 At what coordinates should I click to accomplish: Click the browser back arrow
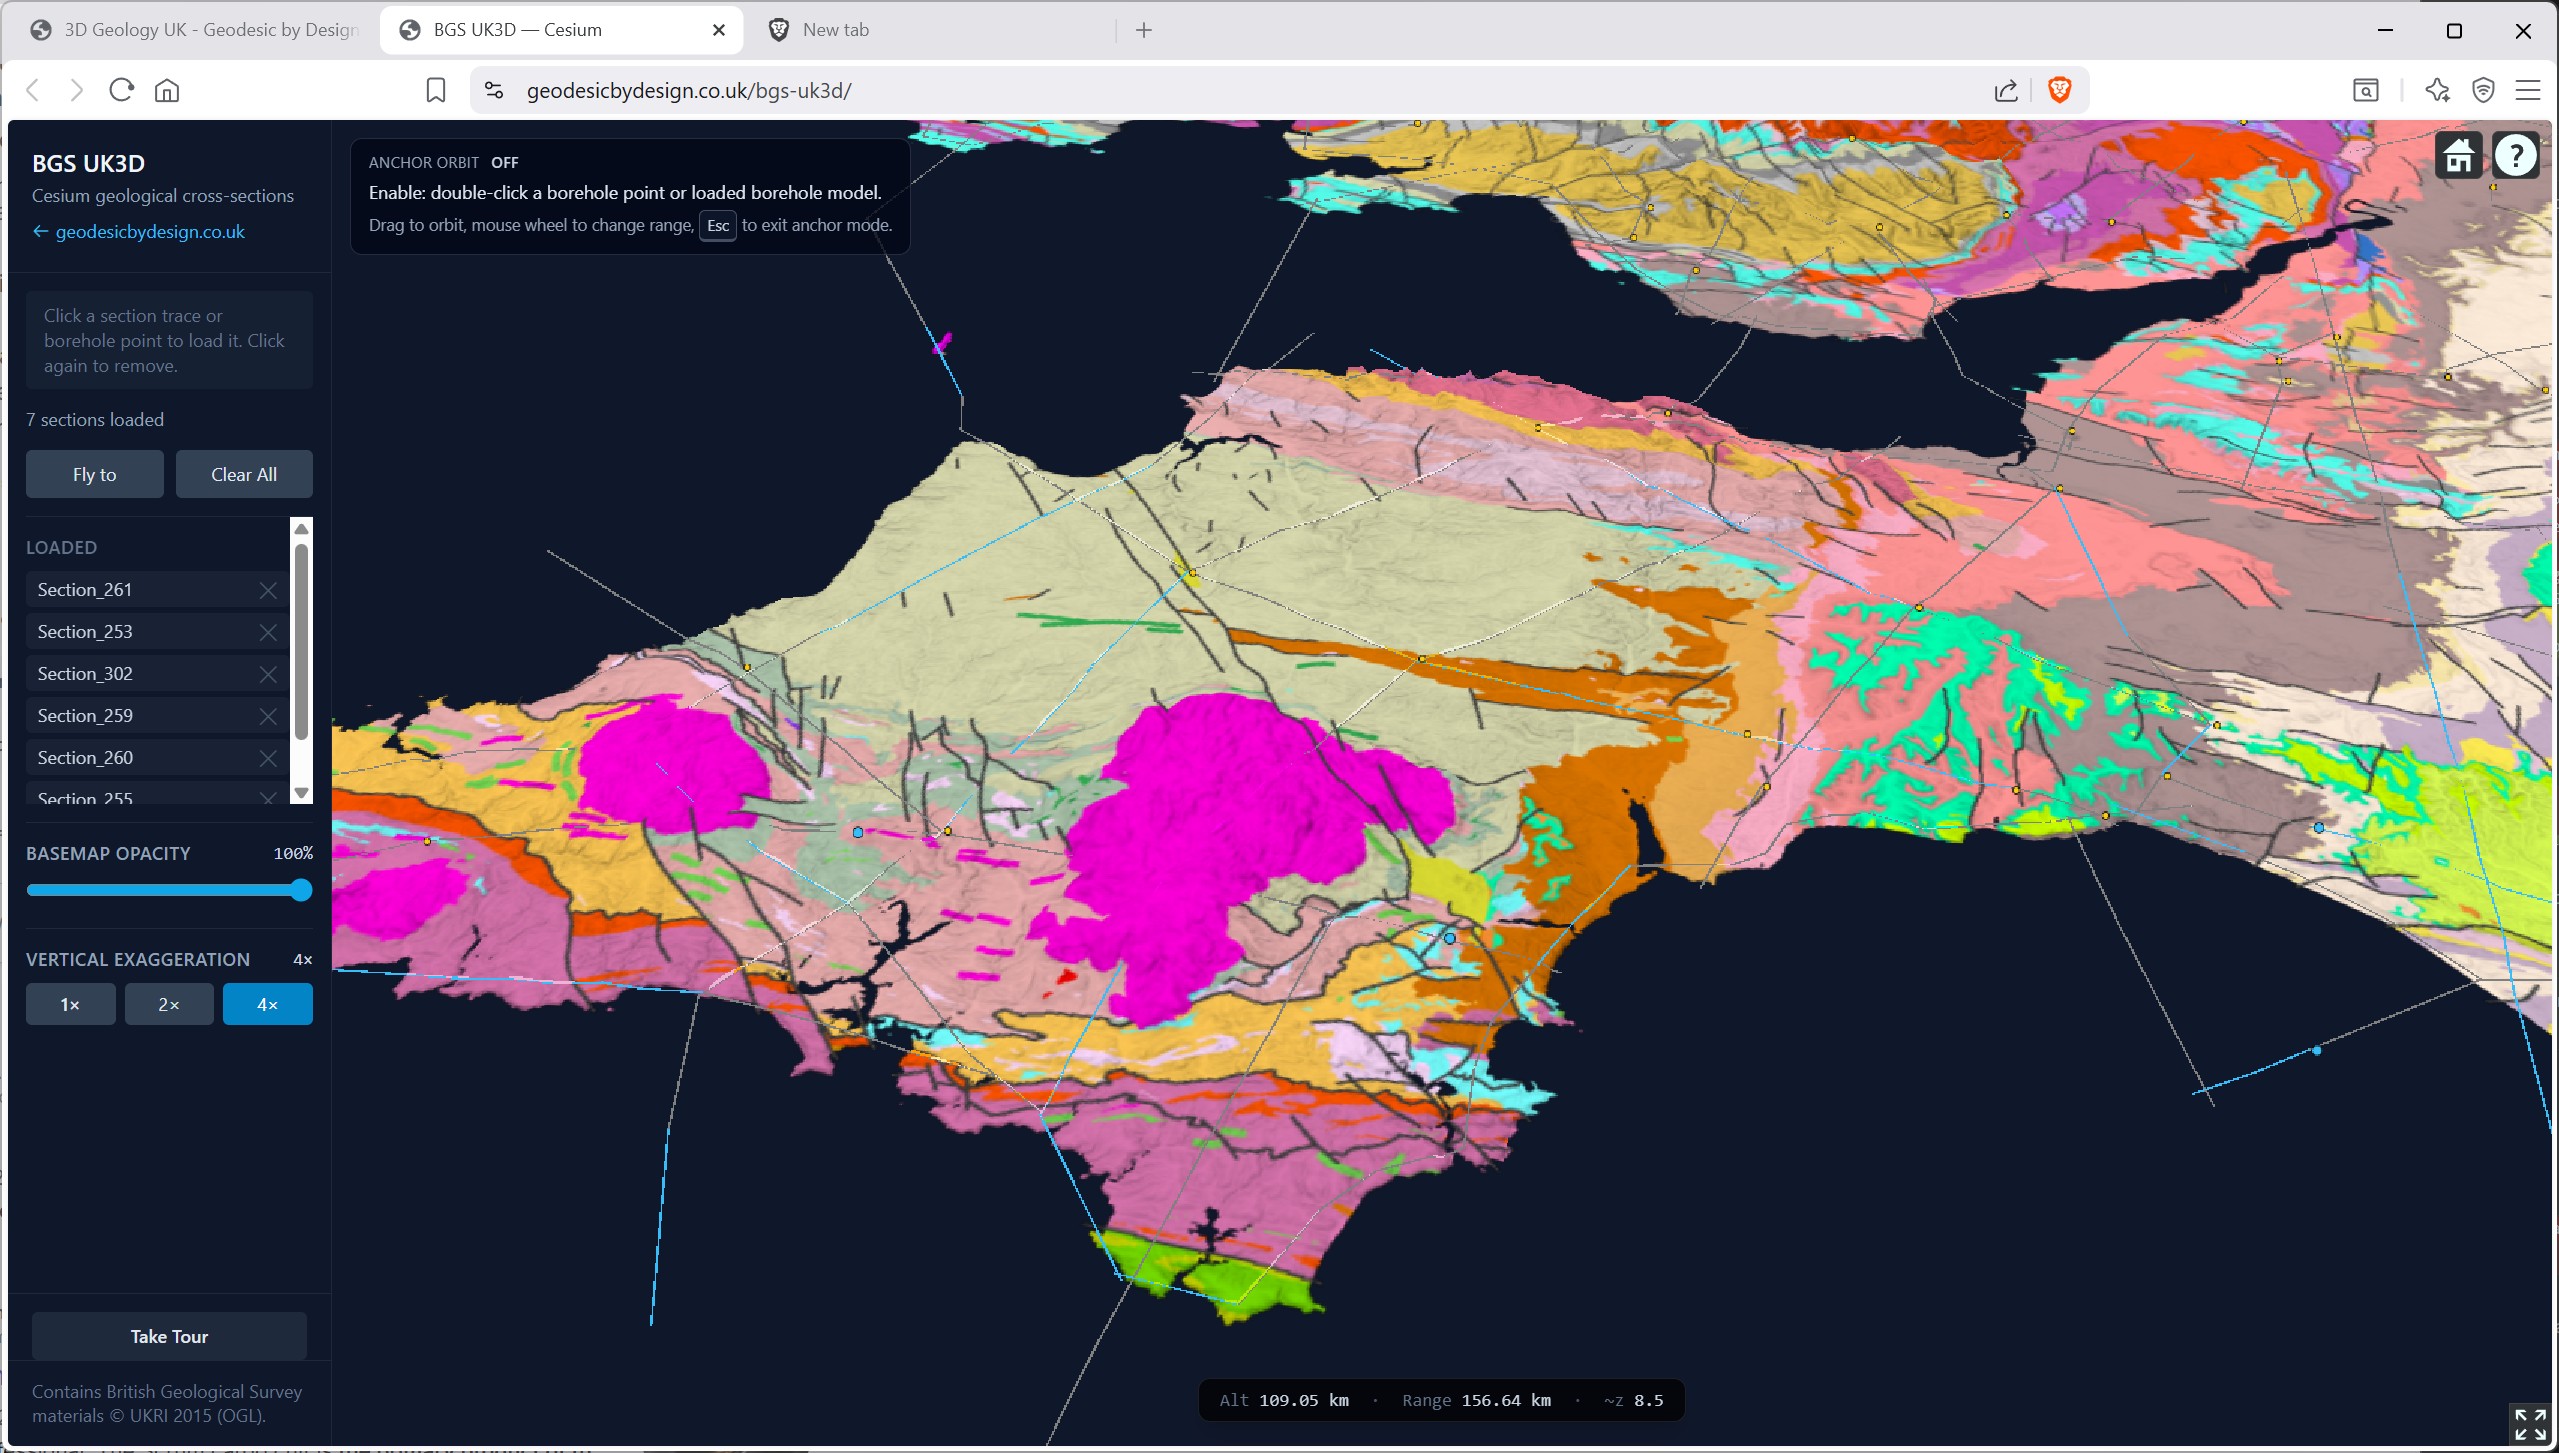click(33, 90)
